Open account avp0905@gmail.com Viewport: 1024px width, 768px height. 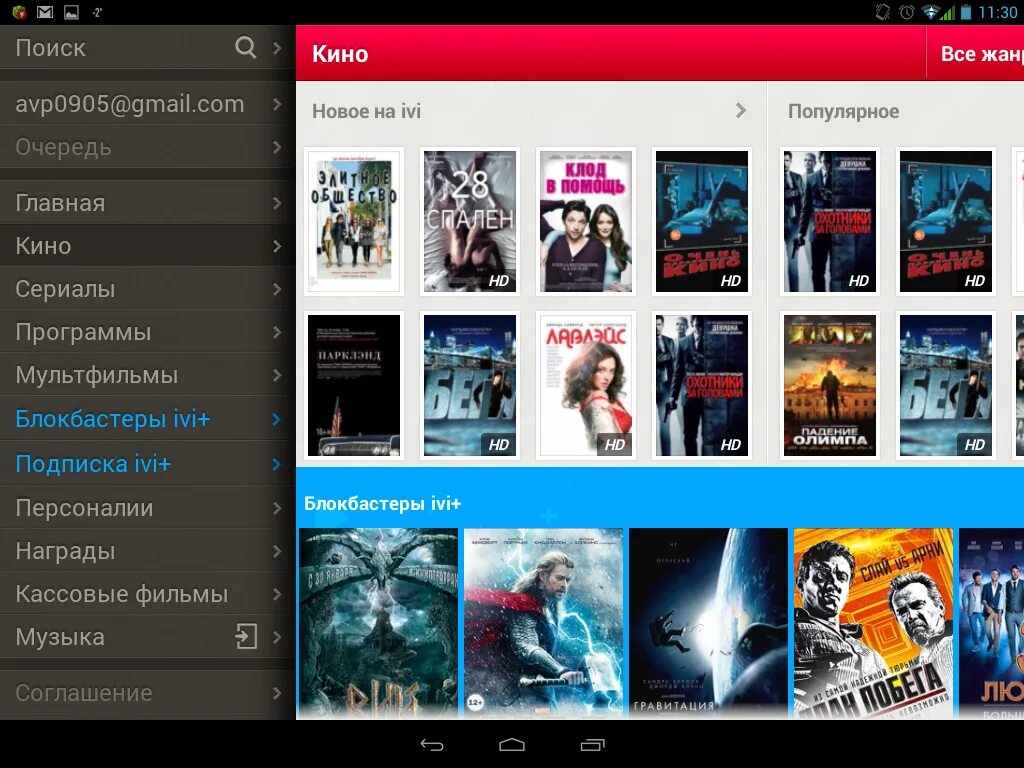tap(148, 104)
